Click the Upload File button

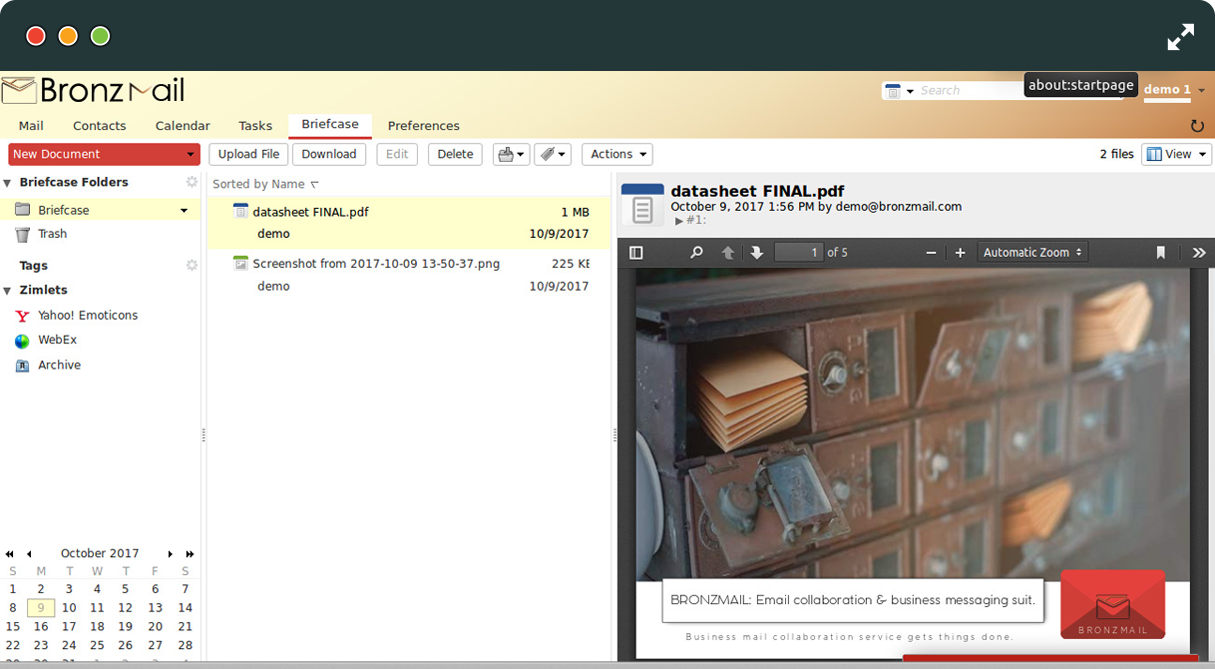coord(248,154)
